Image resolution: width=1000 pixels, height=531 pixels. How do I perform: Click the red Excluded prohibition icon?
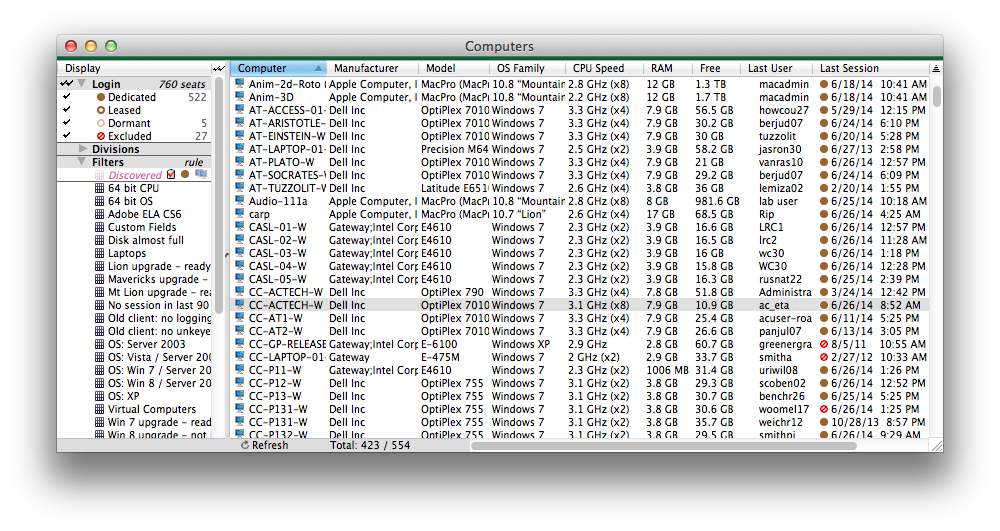(x=101, y=136)
